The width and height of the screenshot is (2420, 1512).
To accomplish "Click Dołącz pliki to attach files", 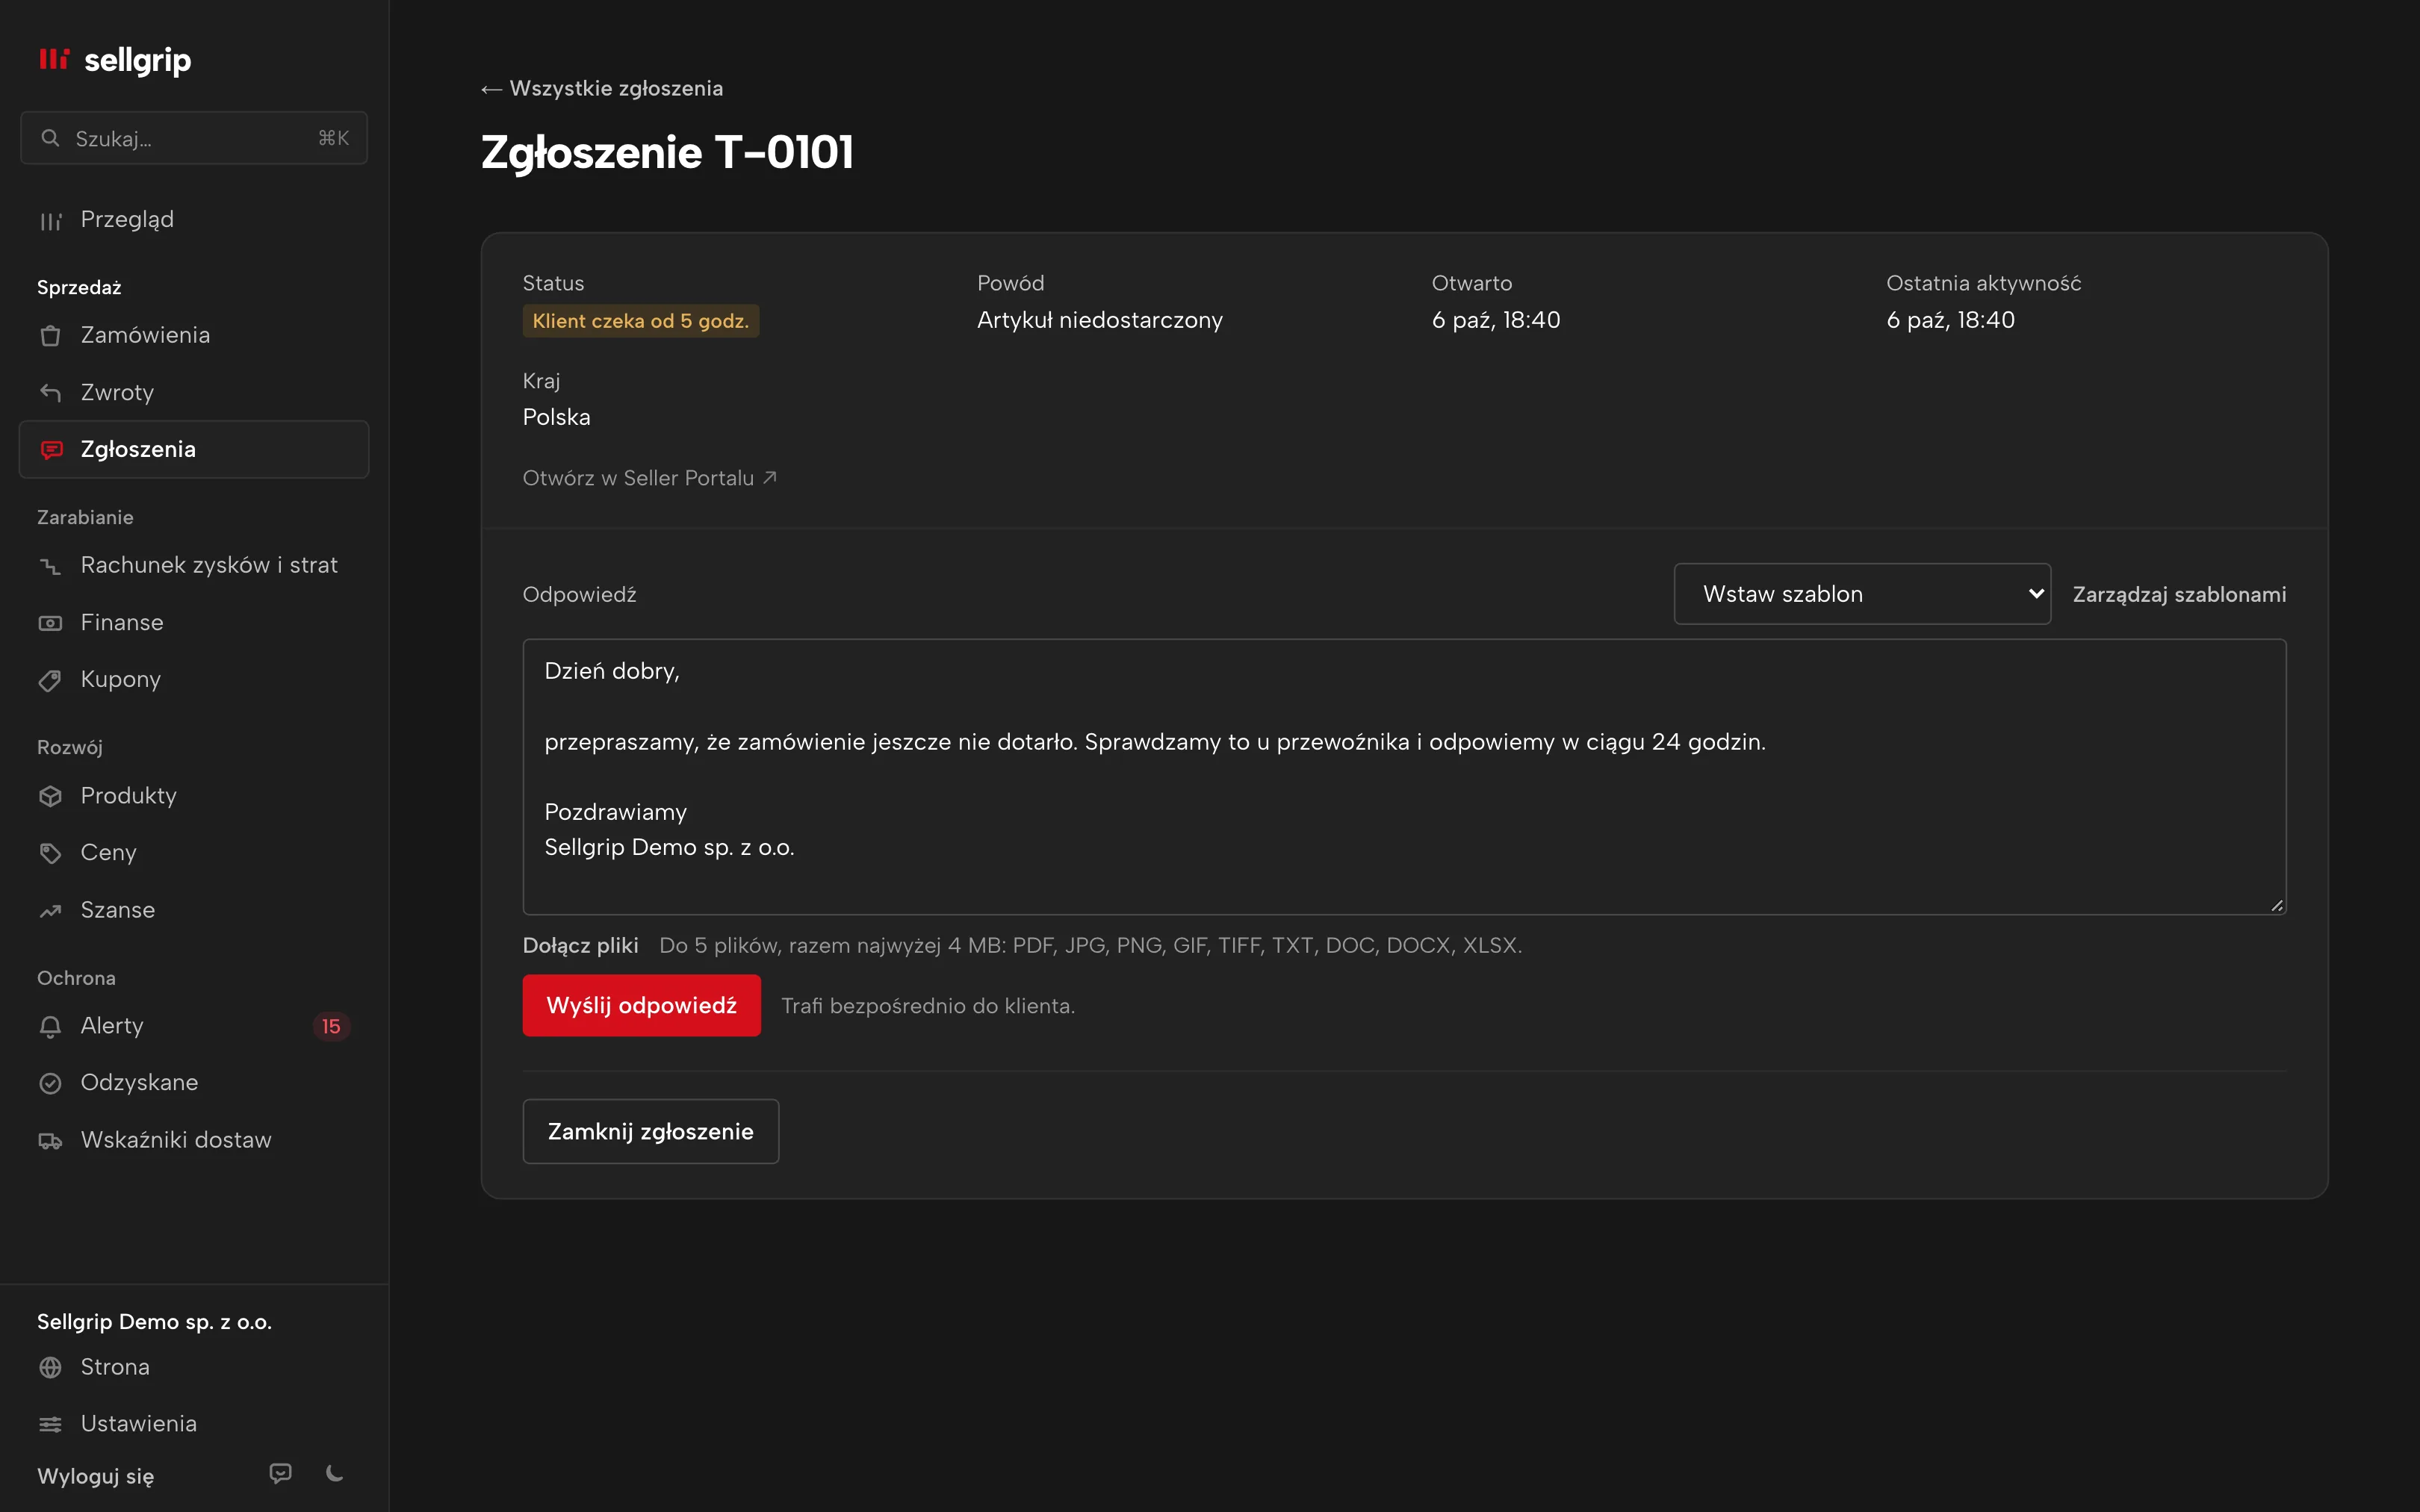I will click(x=580, y=945).
